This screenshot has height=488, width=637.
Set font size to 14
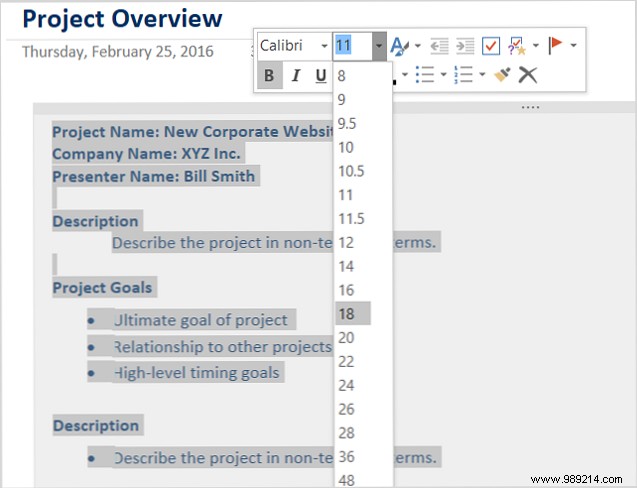click(x=347, y=267)
